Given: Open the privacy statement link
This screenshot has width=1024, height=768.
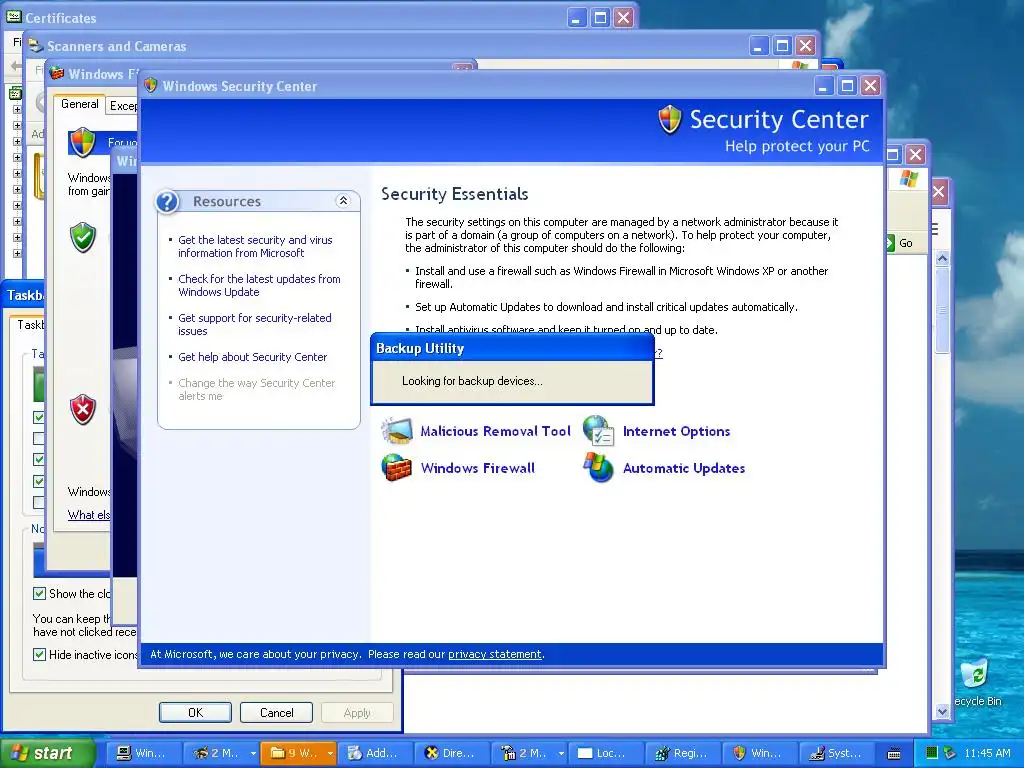Looking at the screenshot, I should coord(494,654).
